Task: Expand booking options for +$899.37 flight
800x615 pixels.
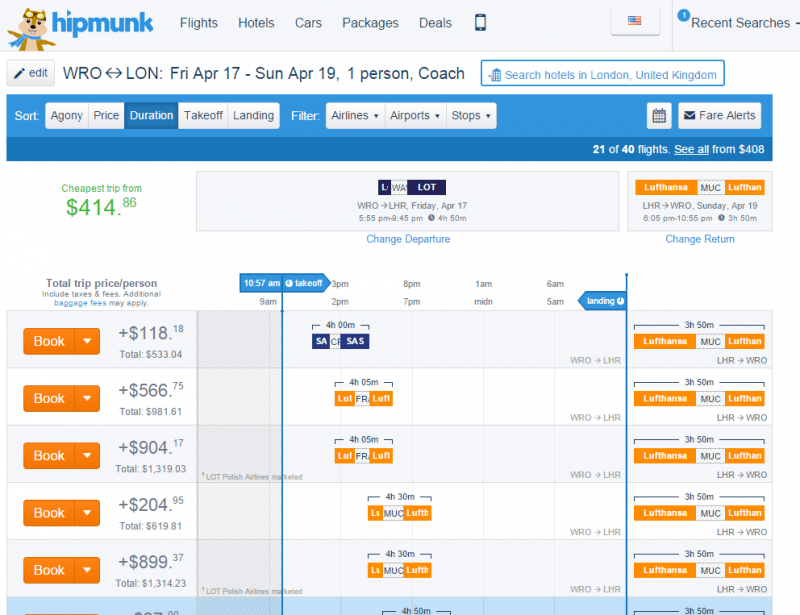Action: (x=87, y=570)
